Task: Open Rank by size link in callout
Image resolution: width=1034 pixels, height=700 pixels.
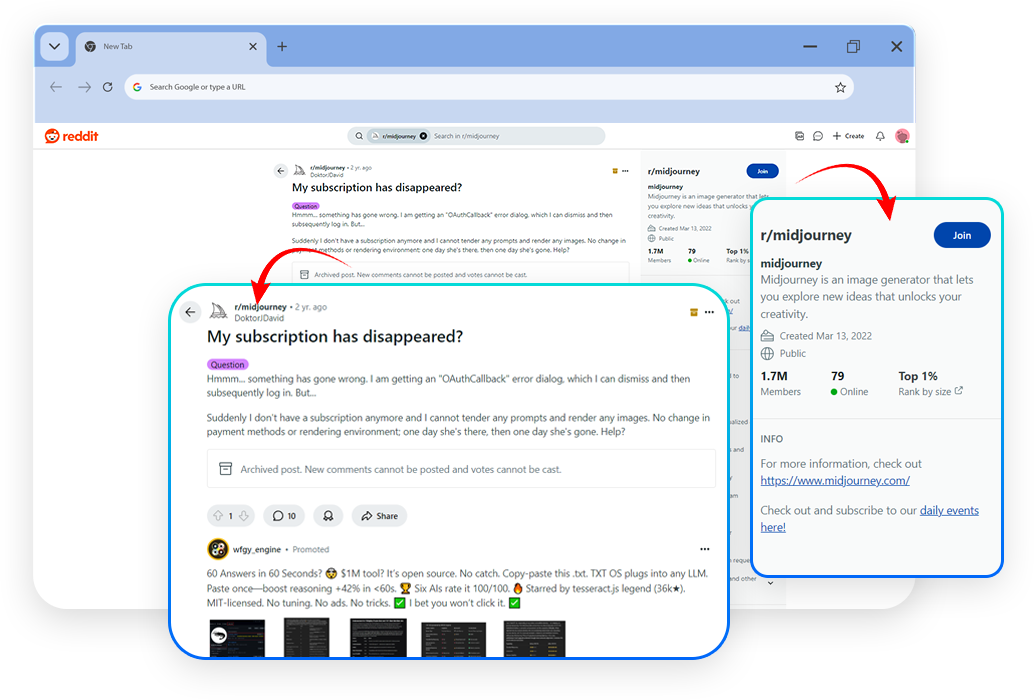Action: 930,392
